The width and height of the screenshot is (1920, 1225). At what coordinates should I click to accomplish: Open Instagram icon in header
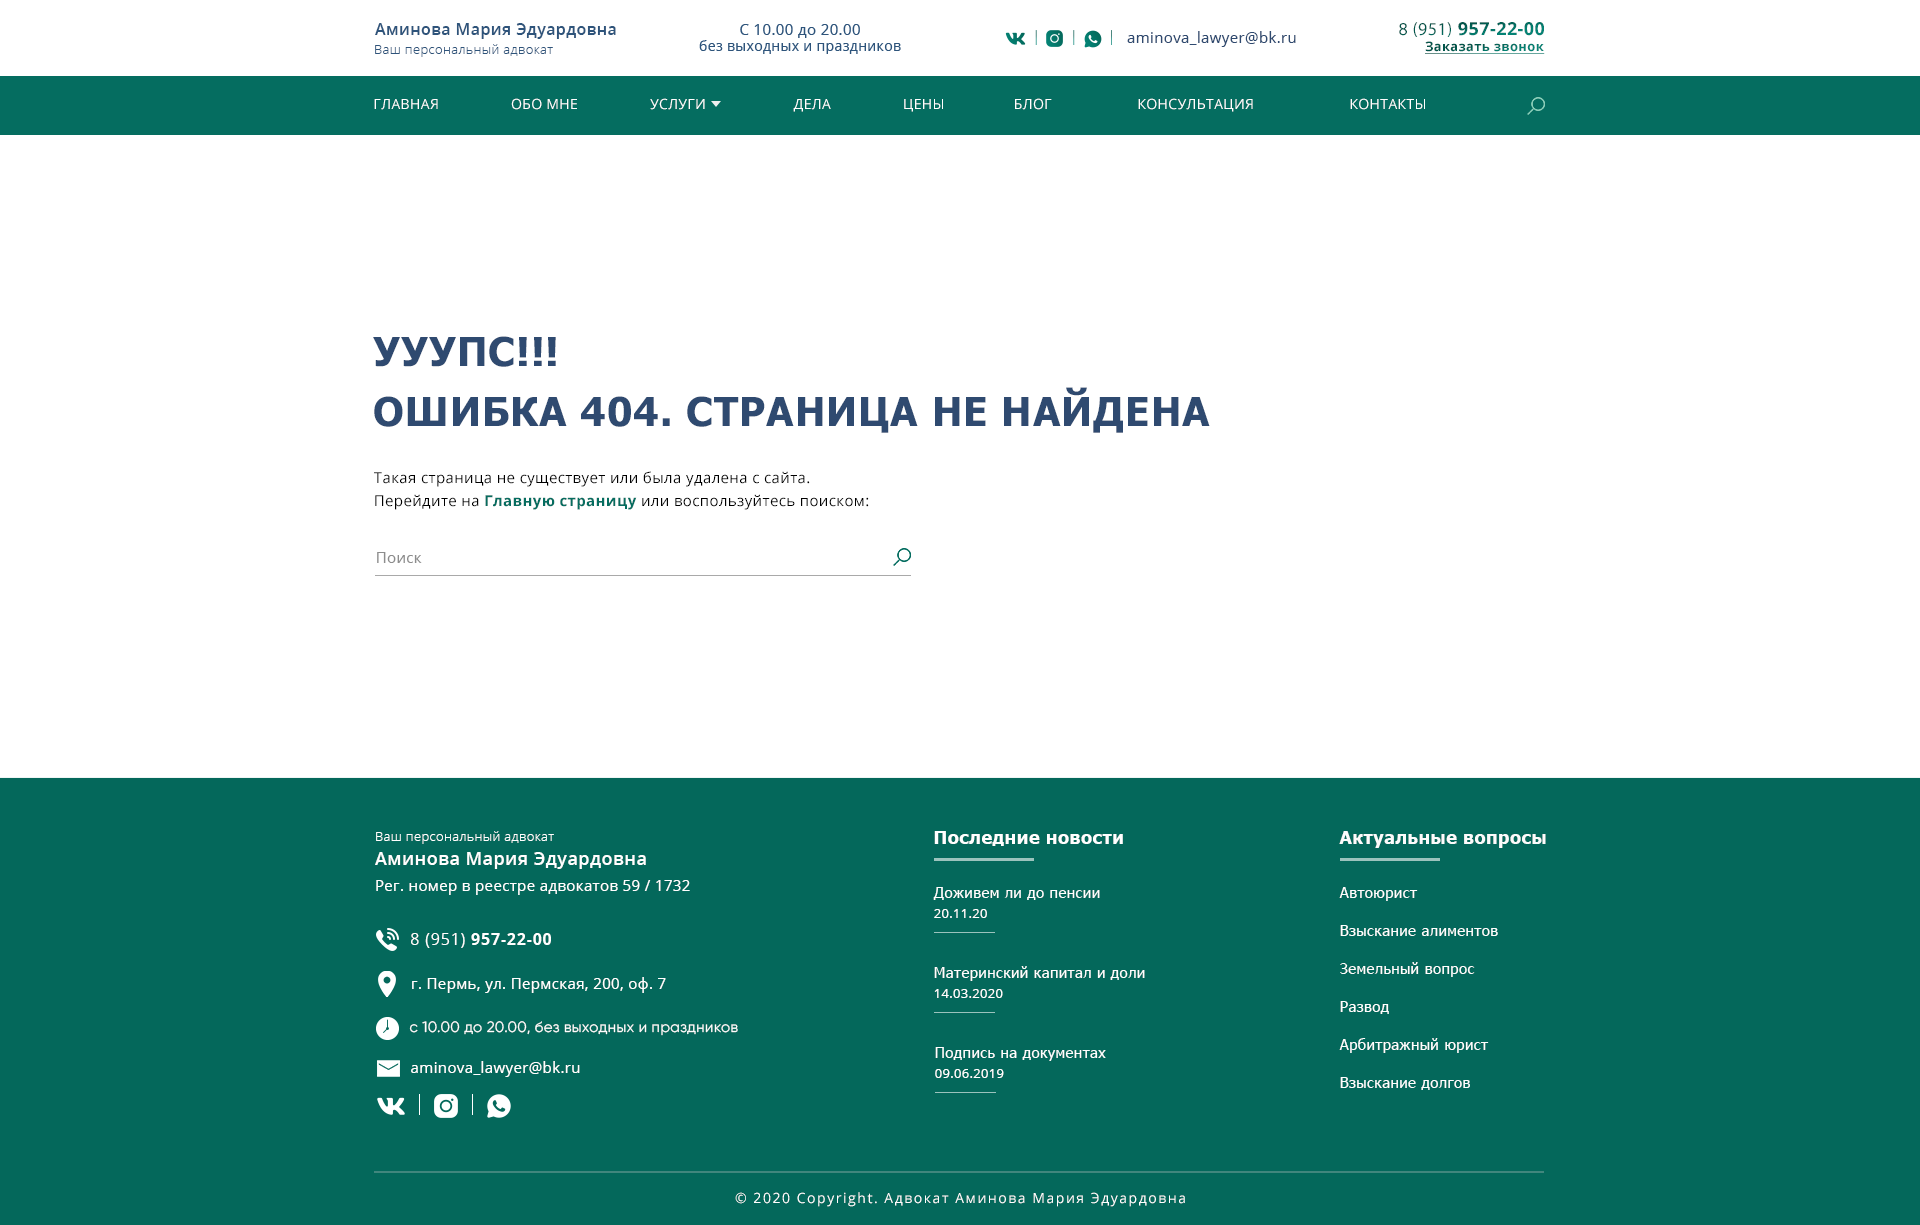(1054, 39)
